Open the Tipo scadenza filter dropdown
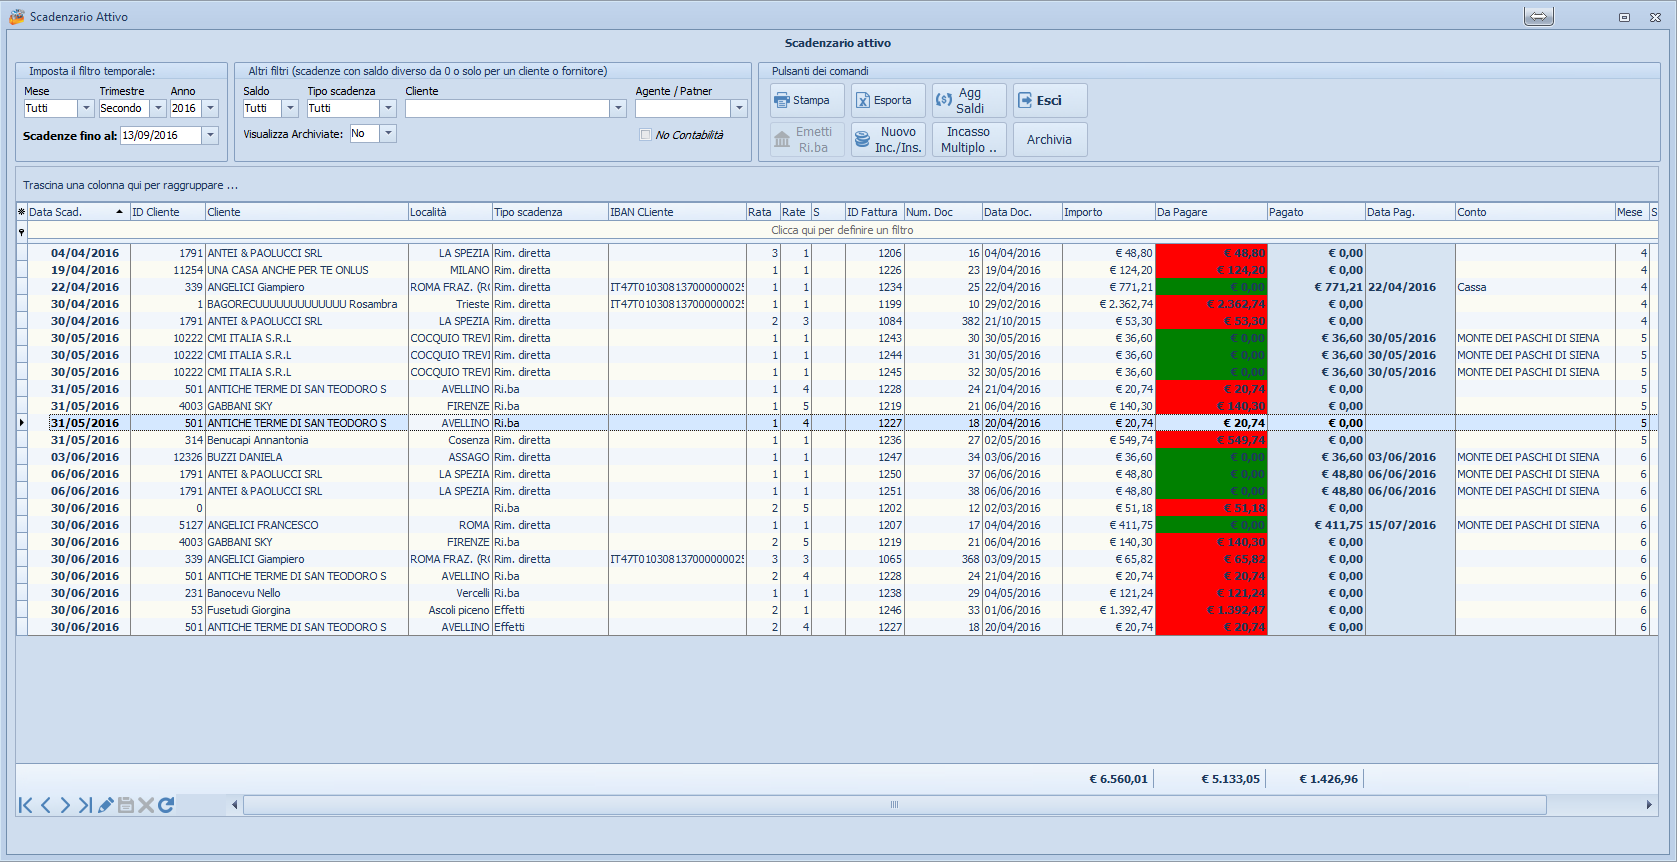Screen dimensions: 1677x862 click(388, 108)
